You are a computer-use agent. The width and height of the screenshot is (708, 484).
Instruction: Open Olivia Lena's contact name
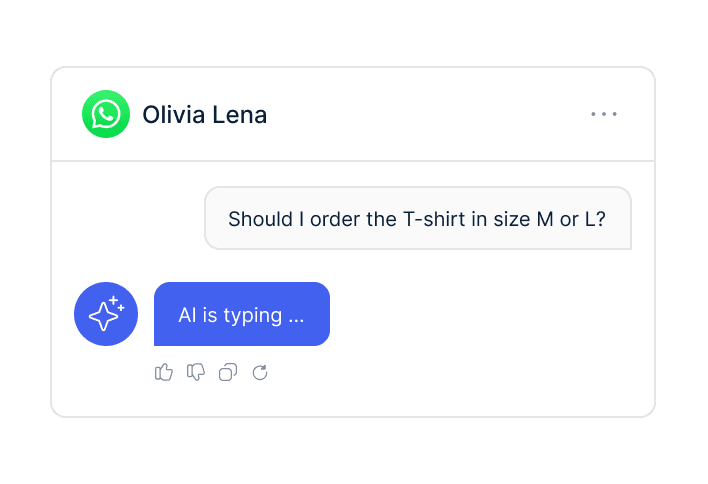[x=204, y=115]
